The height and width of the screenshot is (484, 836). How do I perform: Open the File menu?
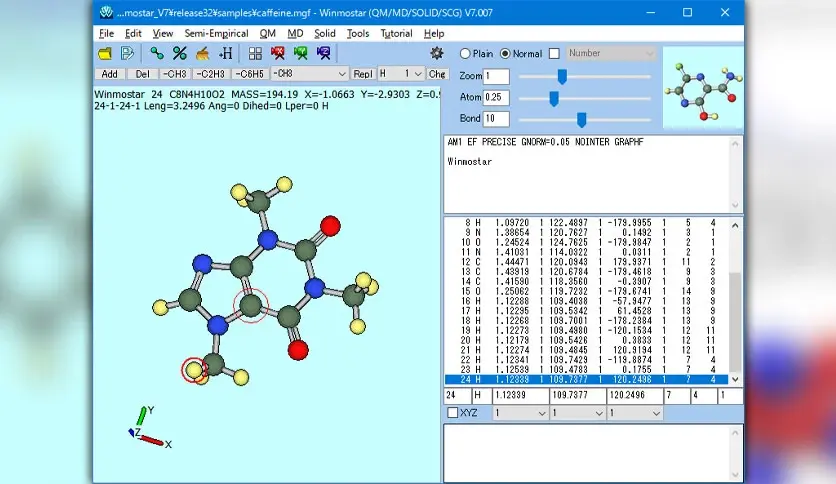coord(107,34)
